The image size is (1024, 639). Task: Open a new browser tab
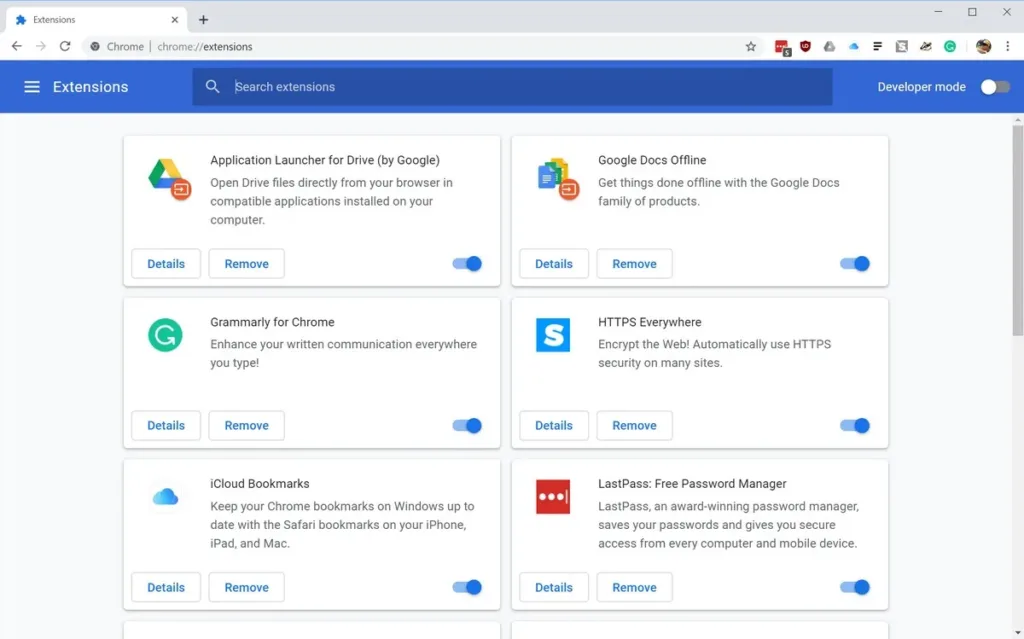point(203,20)
